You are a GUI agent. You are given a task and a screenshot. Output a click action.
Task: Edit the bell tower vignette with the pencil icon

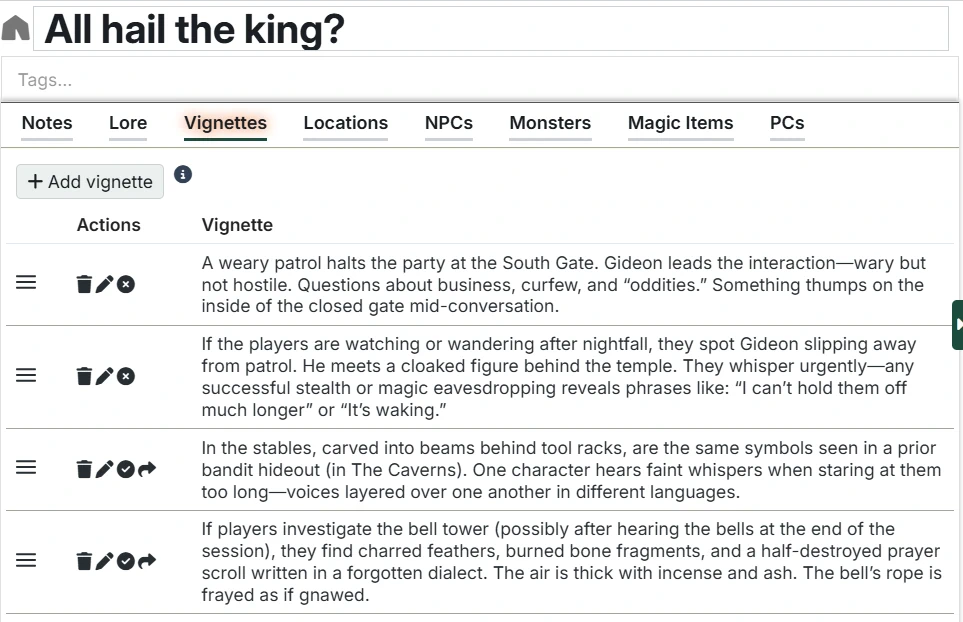click(103, 561)
